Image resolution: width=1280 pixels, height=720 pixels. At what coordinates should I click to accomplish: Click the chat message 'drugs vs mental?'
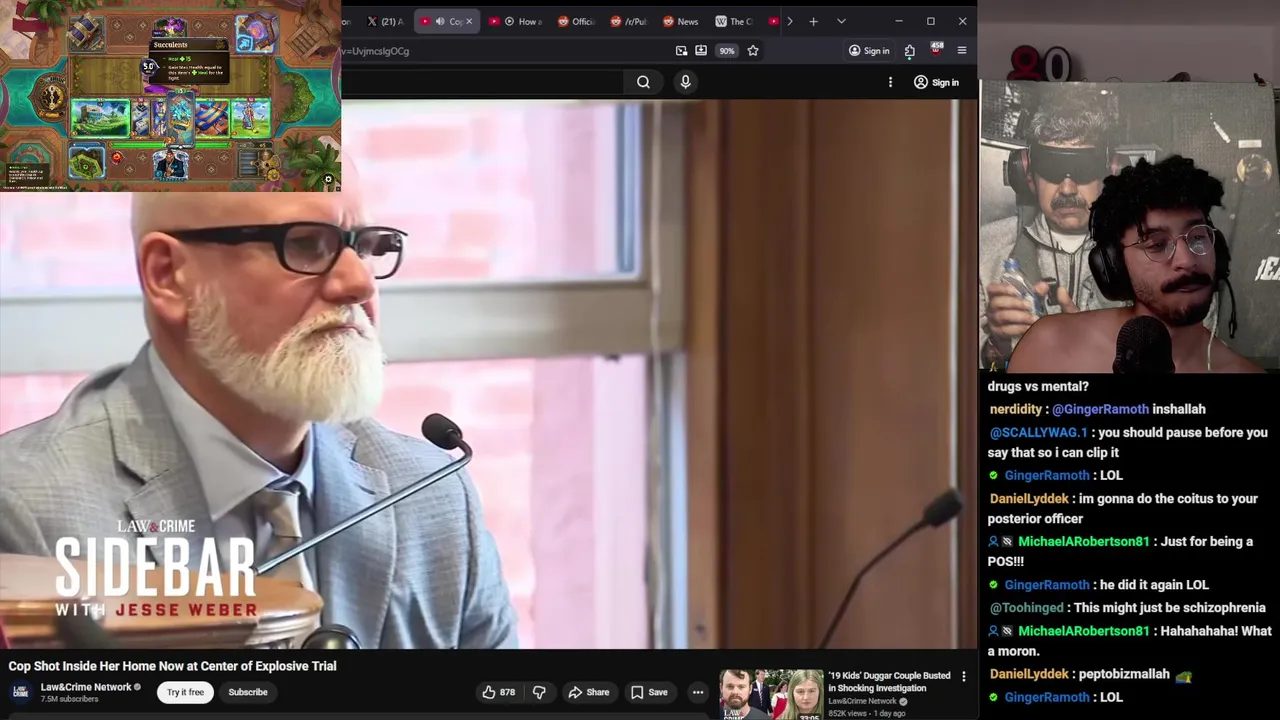[x=1038, y=386]
